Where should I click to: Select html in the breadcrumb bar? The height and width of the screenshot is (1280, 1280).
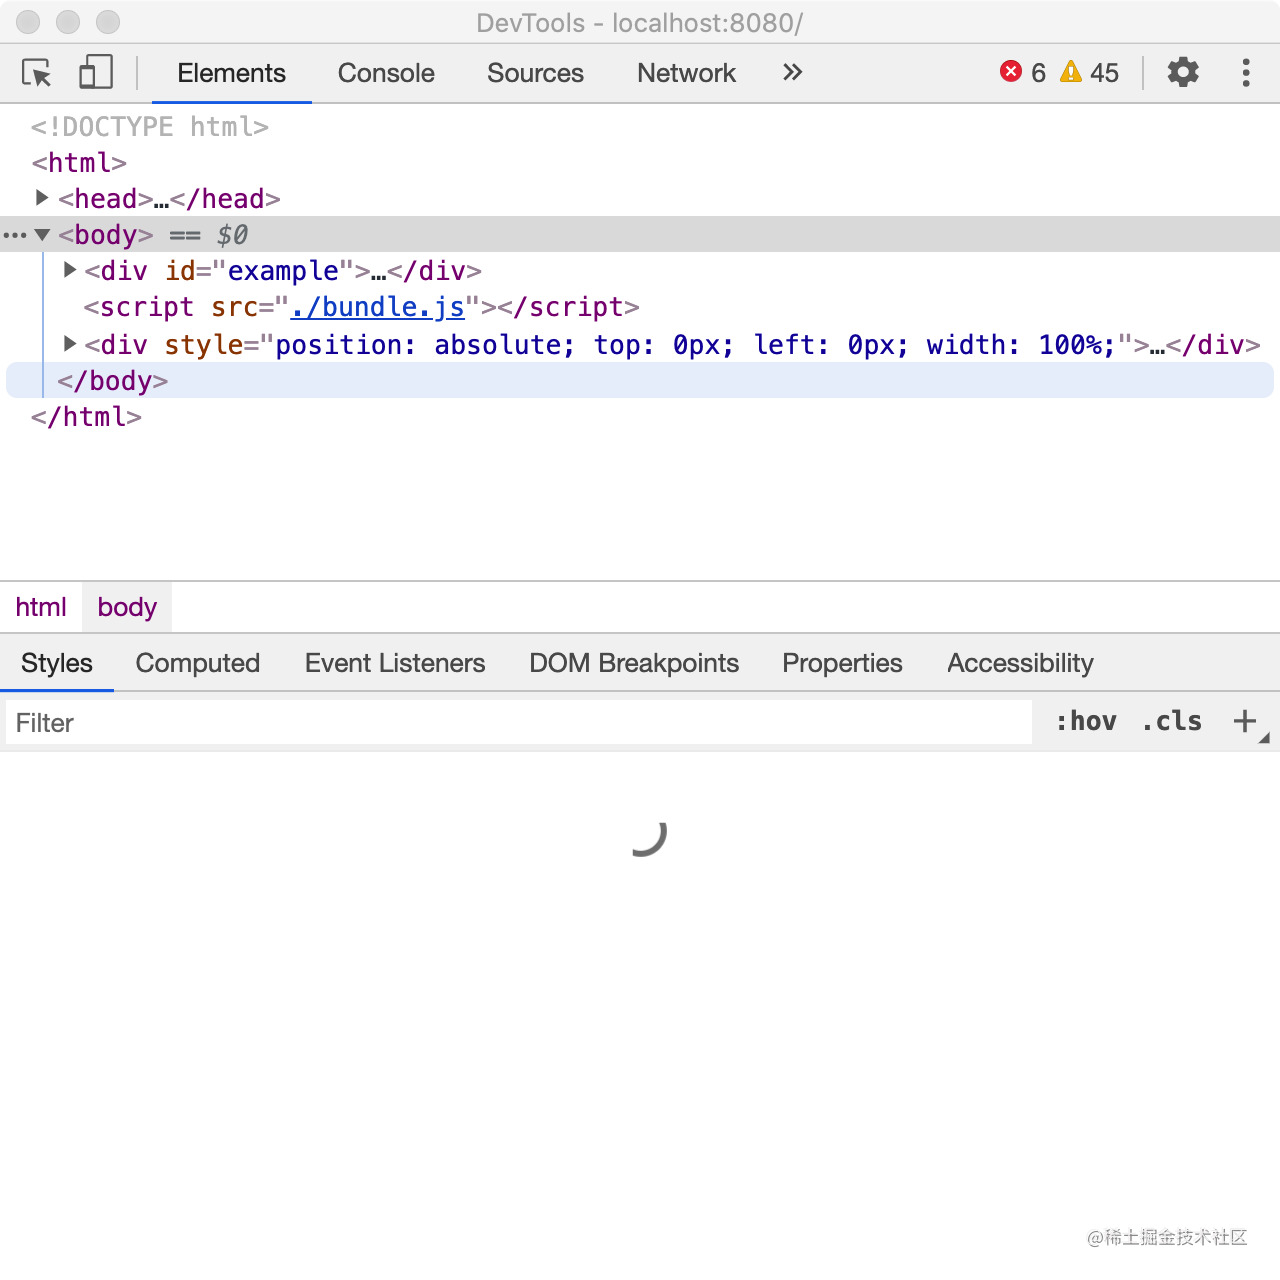click(x=41, y=607)
